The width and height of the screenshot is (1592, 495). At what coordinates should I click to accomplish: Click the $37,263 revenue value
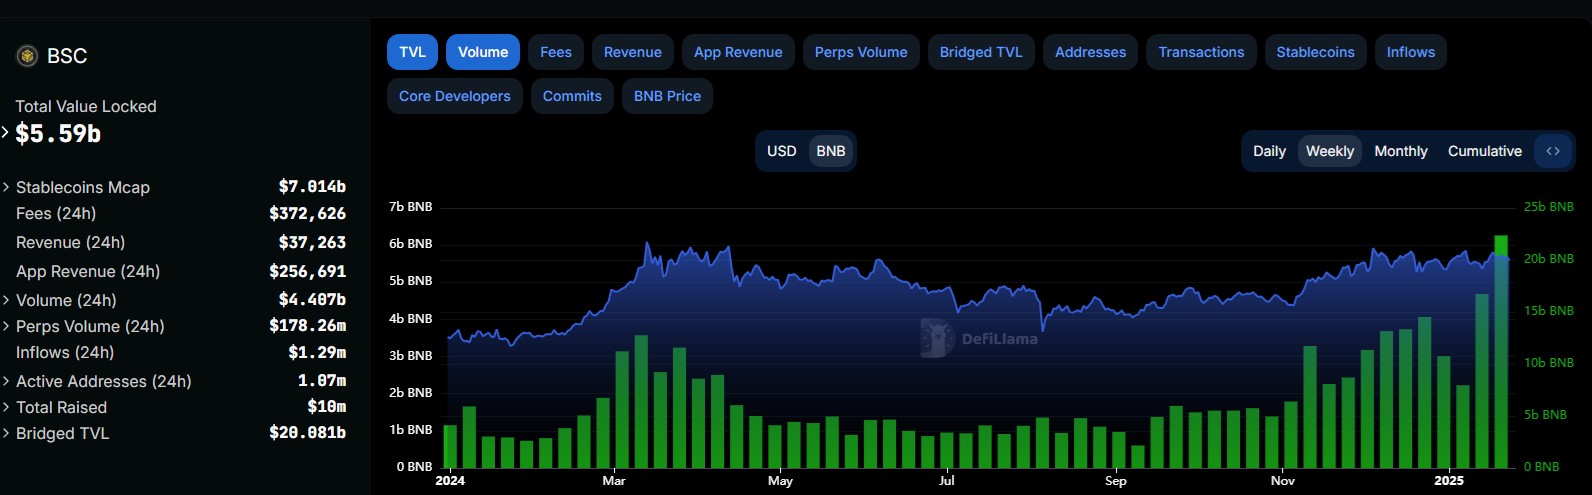point(312,242)
